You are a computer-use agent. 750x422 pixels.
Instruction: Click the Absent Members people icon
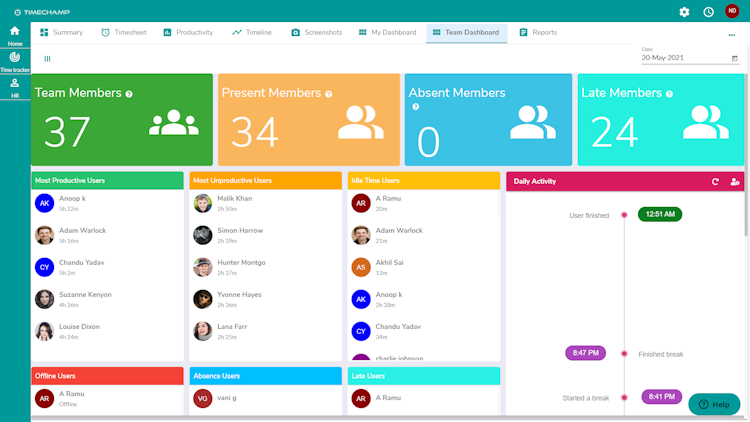(x=533, y=122)
